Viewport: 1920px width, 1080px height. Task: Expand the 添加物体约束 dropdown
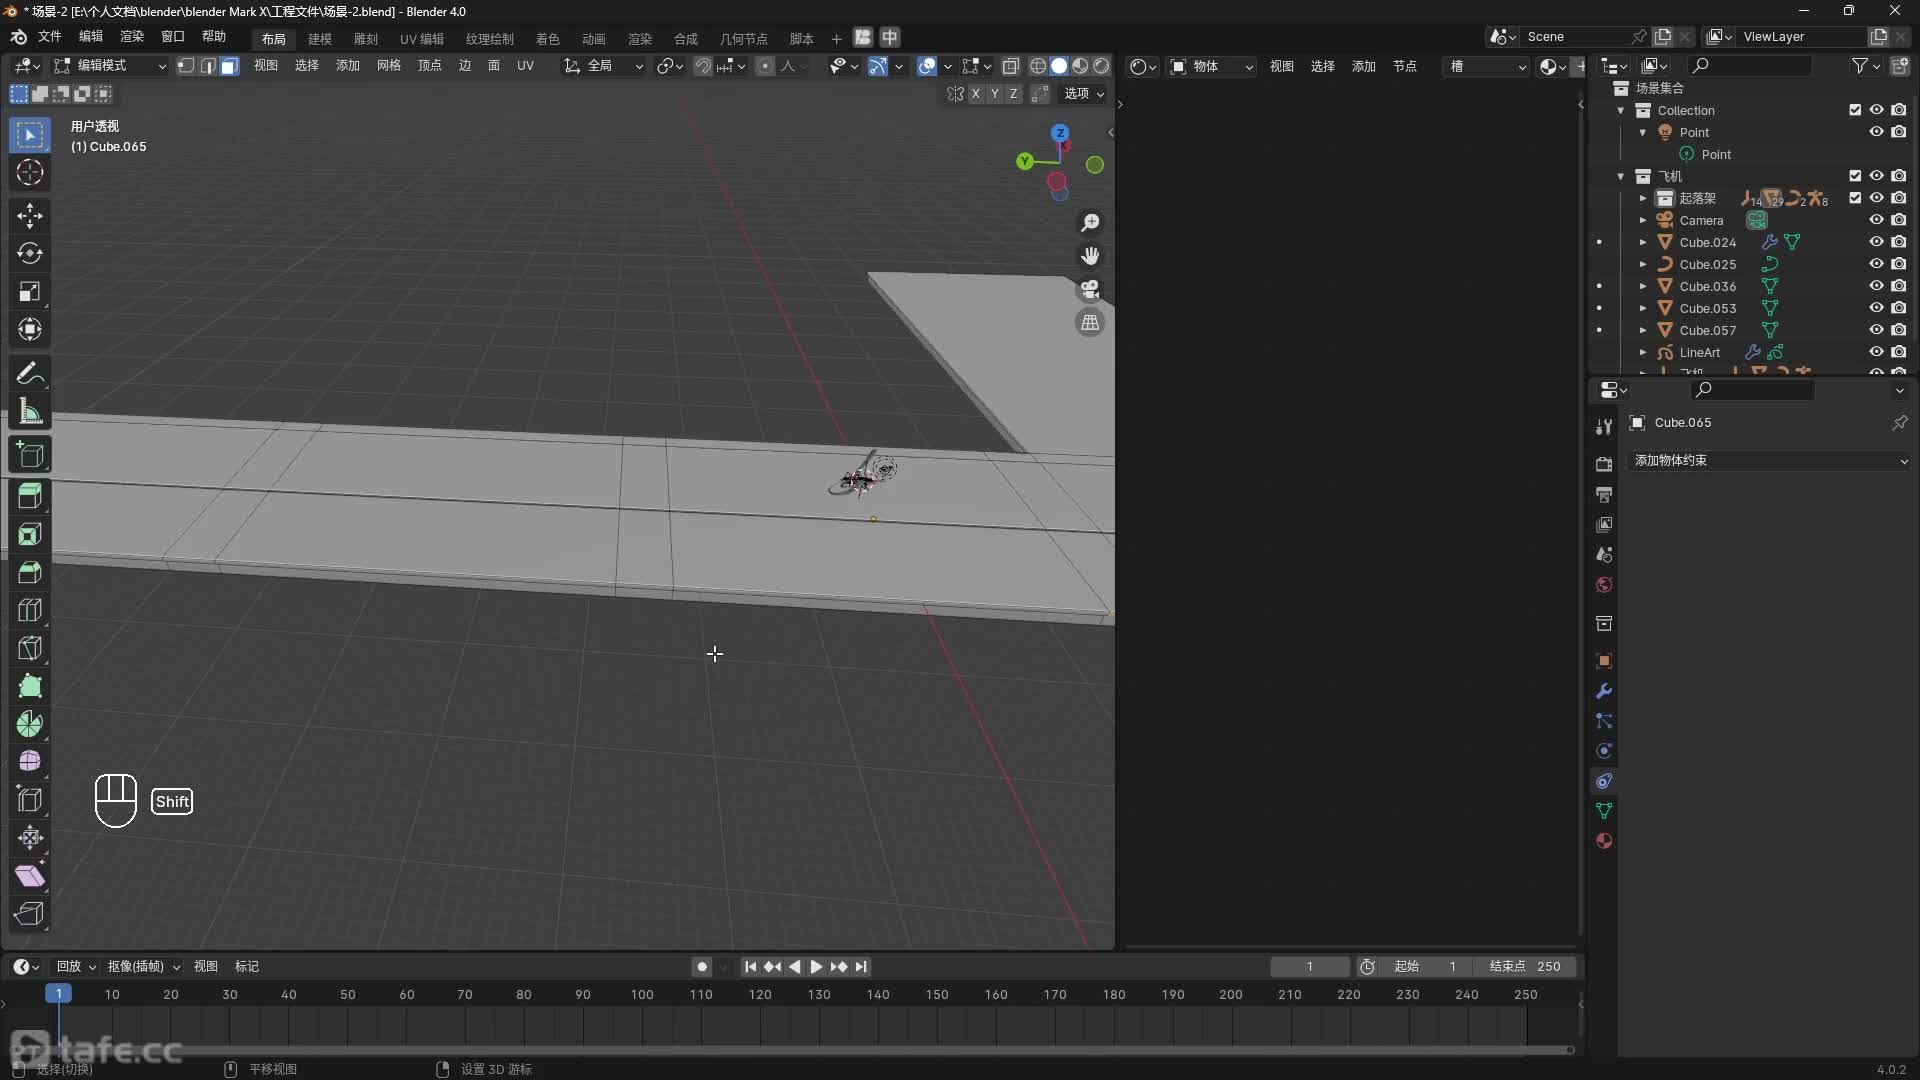(x=1770, y=461)
